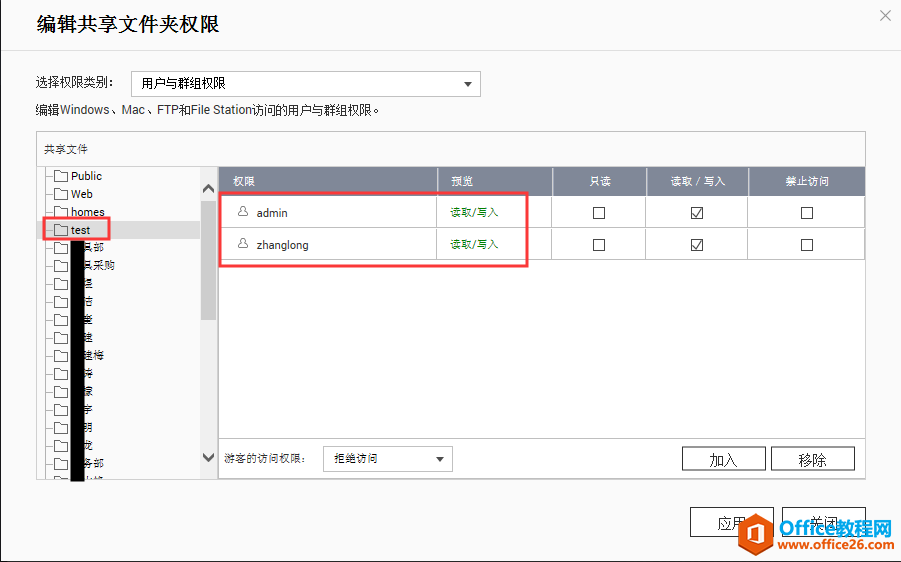Toggle 读取/写入 checkbox for zhanglong
Image resolution: width=901 pixels, height=562 pixels.
(x=697, y=245)
